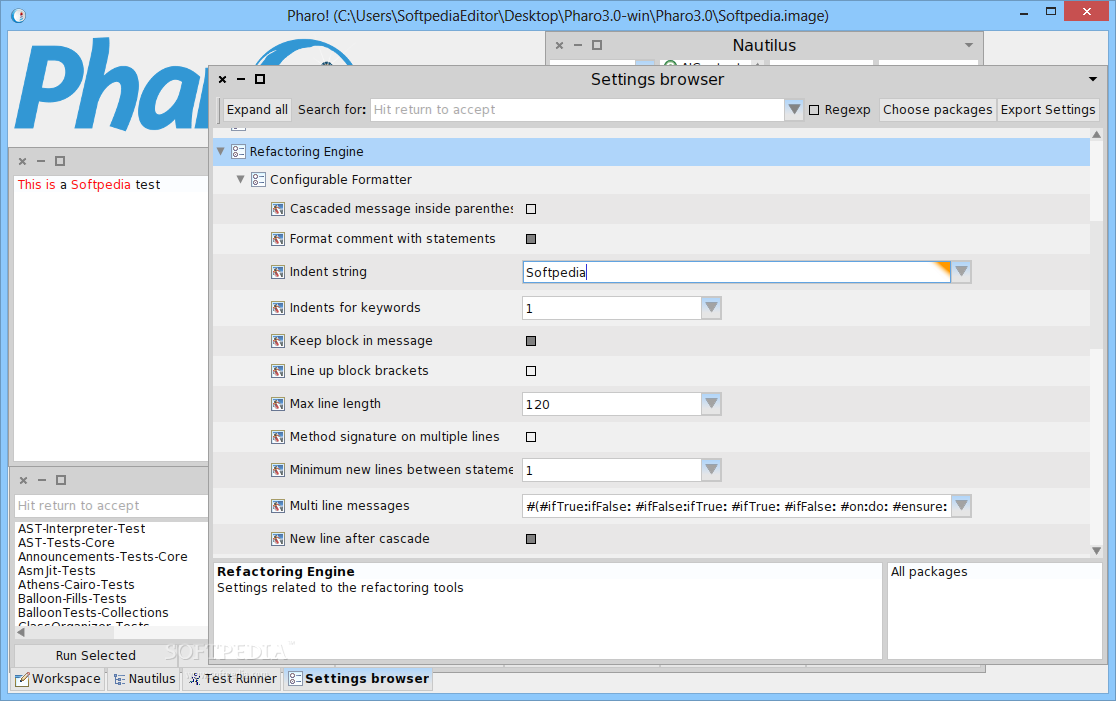Maximize the Nautilus window

tap(597, 45)
